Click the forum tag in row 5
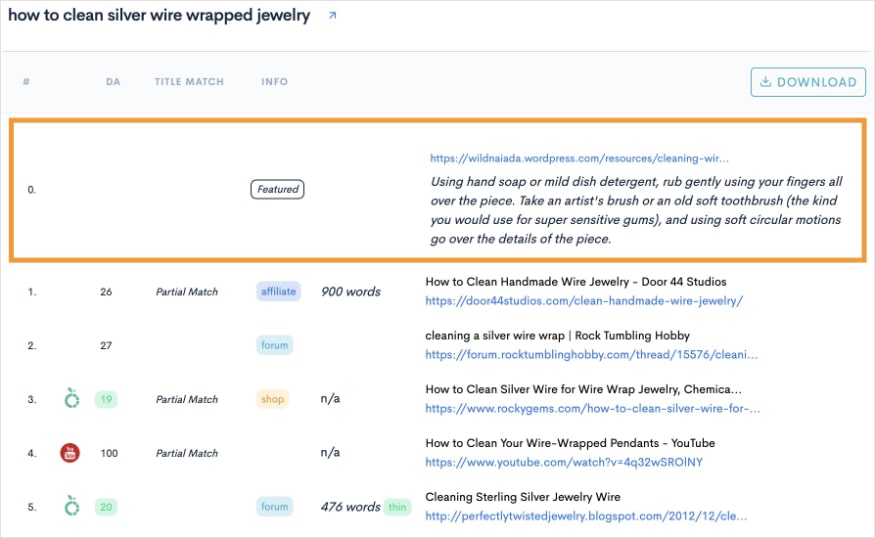875x538 pixels. pos(275,507)
